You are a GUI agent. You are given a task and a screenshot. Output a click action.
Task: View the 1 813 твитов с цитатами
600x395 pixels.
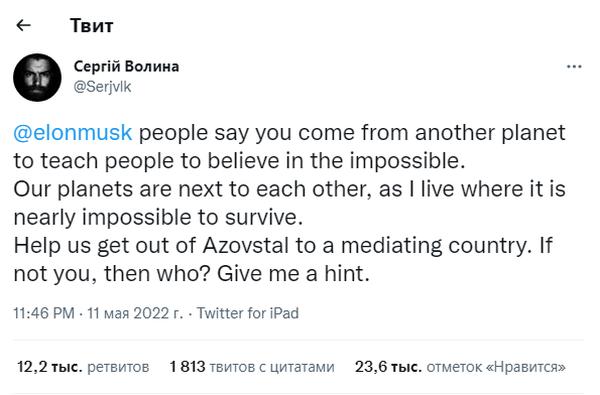pos(252,367)
